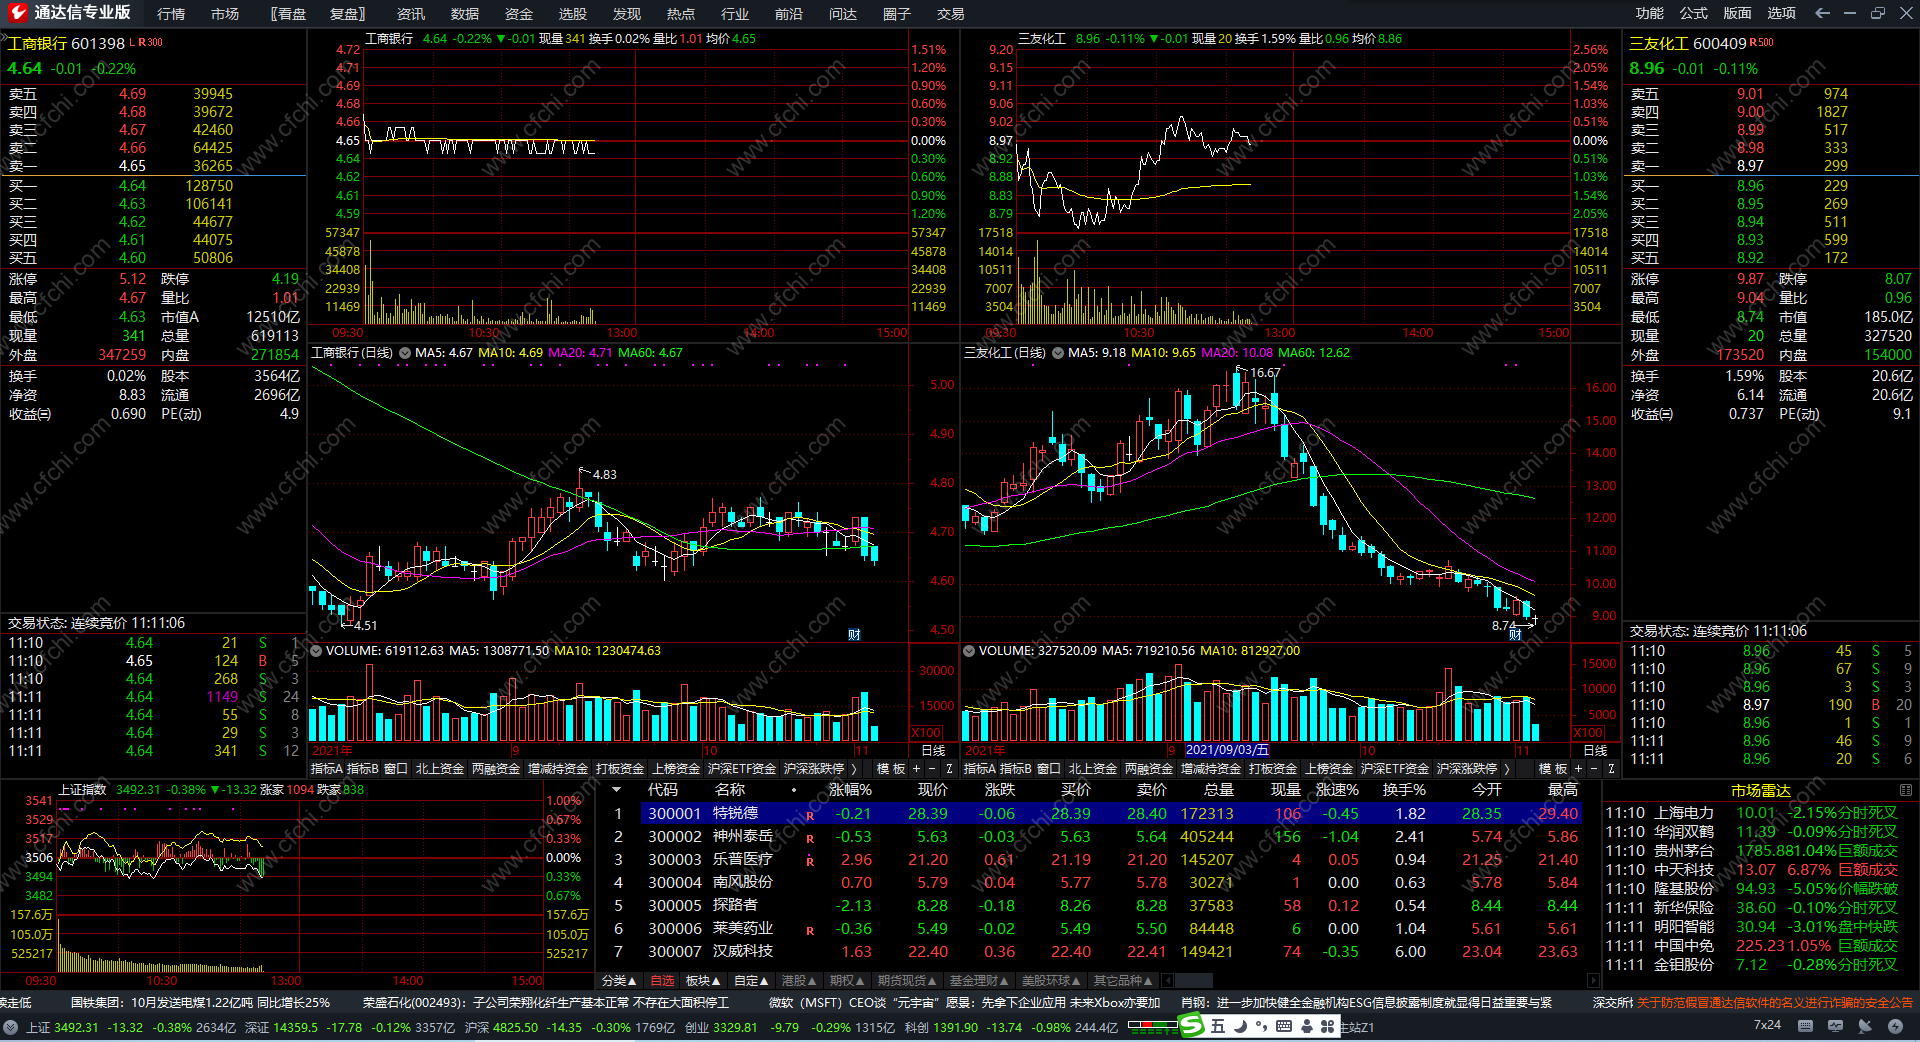Open the 选项 menu
The image size is (1920, 1042).
coord(1782,13)
